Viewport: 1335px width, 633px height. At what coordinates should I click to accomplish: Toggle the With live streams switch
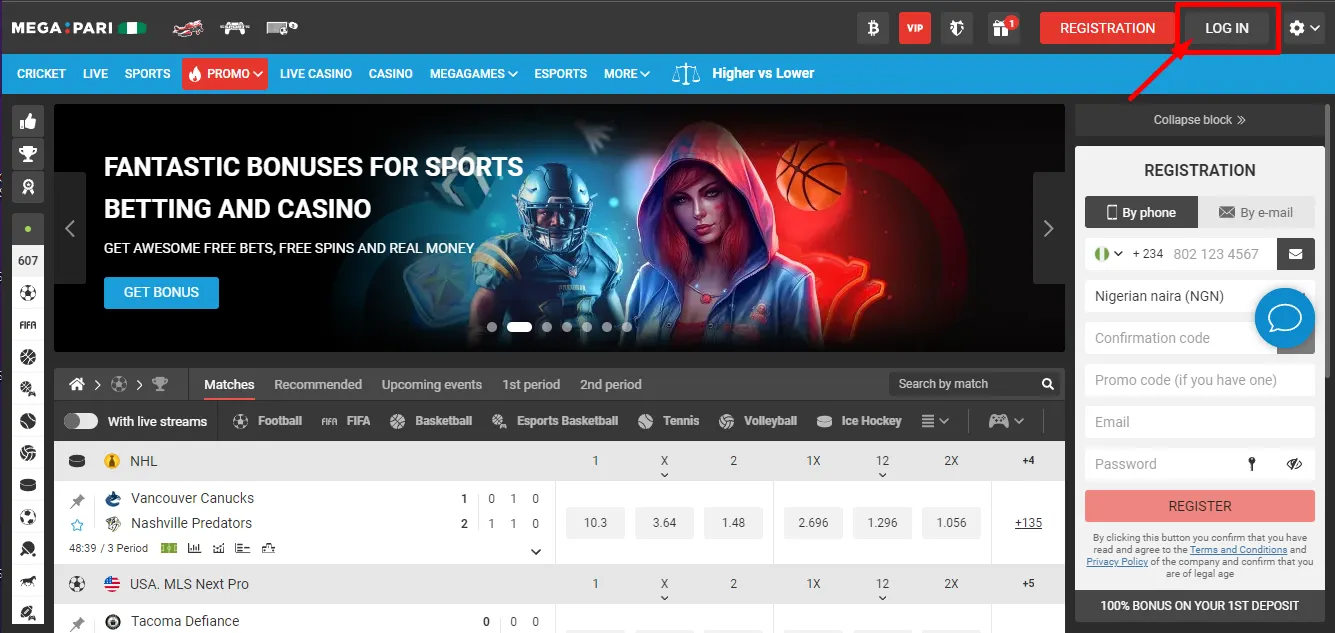pyautogui.click(x=81, y=421)
